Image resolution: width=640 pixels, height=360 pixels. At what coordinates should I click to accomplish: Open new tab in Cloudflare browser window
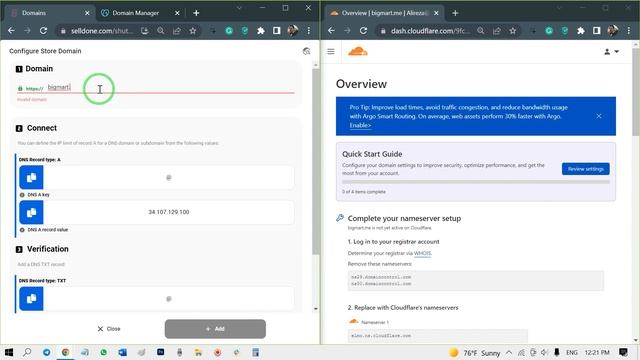[x=456, y=13]
